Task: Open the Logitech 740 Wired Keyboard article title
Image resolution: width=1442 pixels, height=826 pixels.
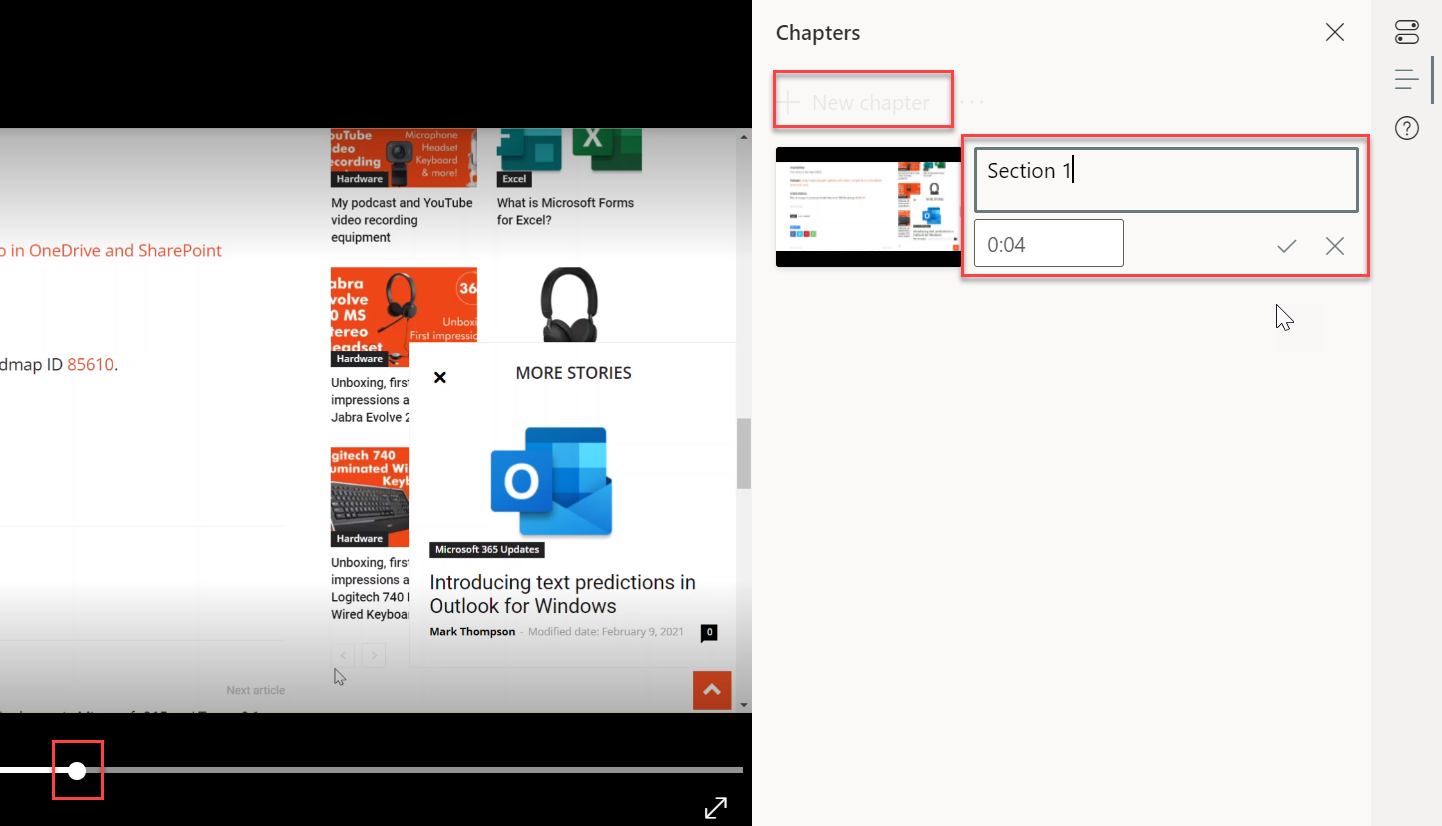Action: [370, 588]
